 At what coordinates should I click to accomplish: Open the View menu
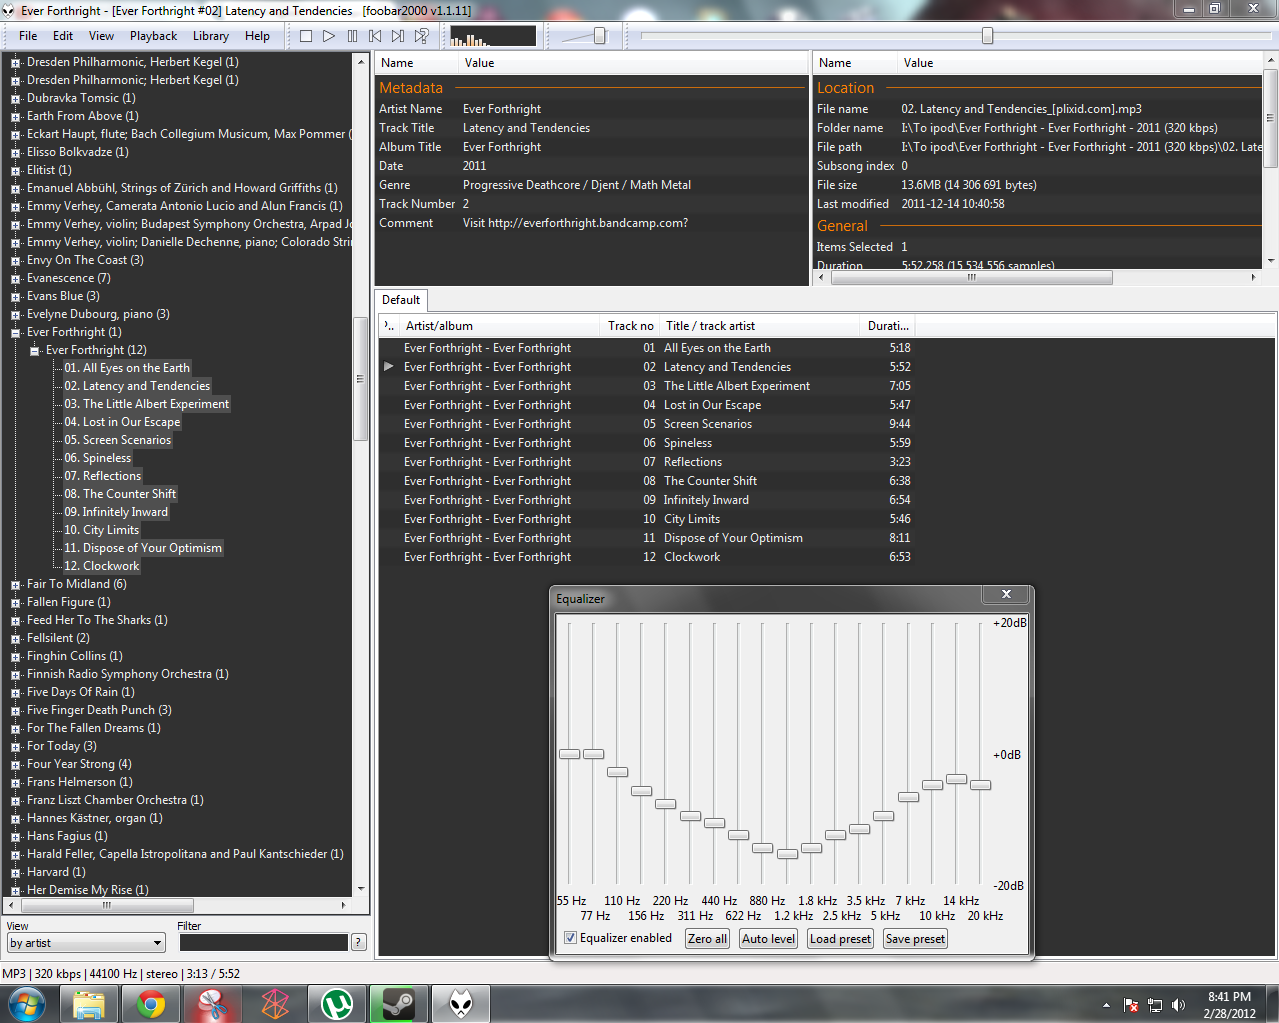[102, 36]
